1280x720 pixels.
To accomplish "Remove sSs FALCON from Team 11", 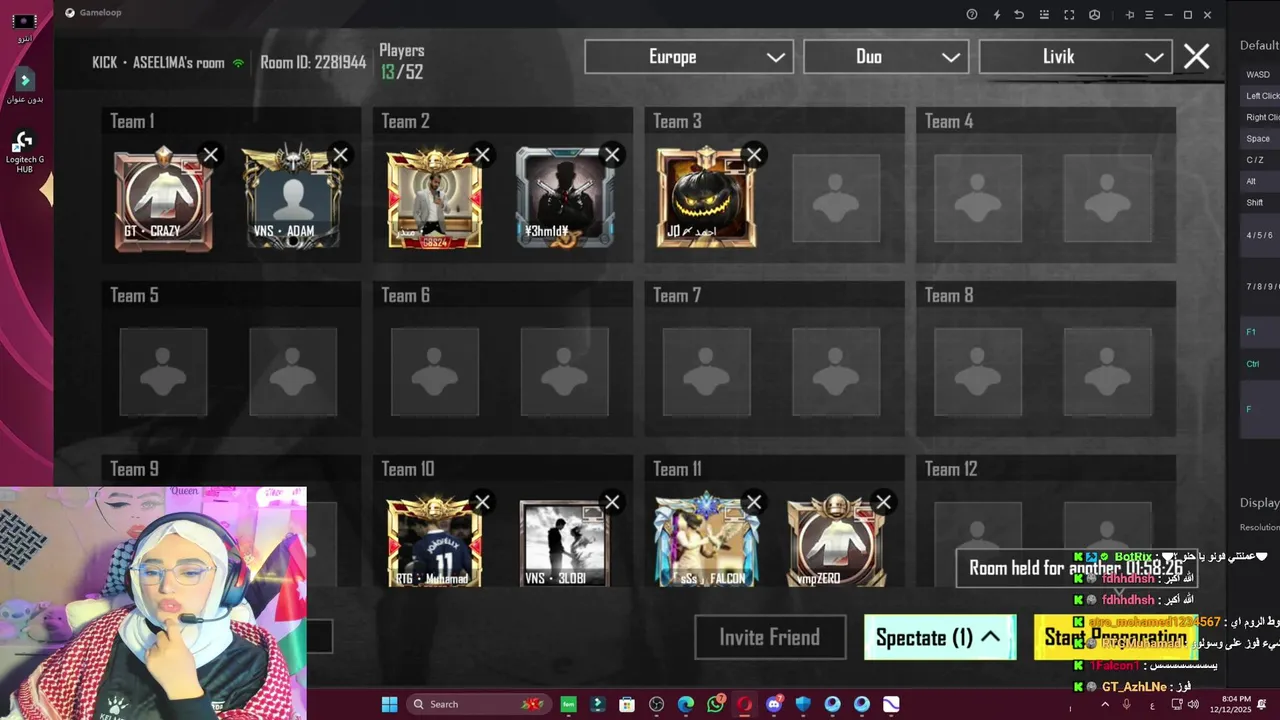I will (755, 502).
